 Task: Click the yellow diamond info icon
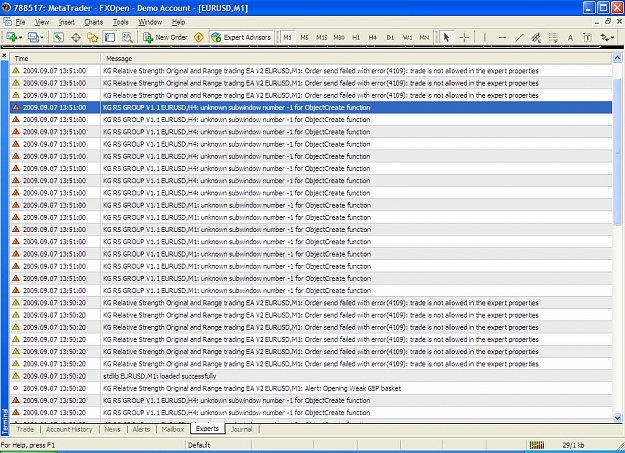tap(199, 37)
